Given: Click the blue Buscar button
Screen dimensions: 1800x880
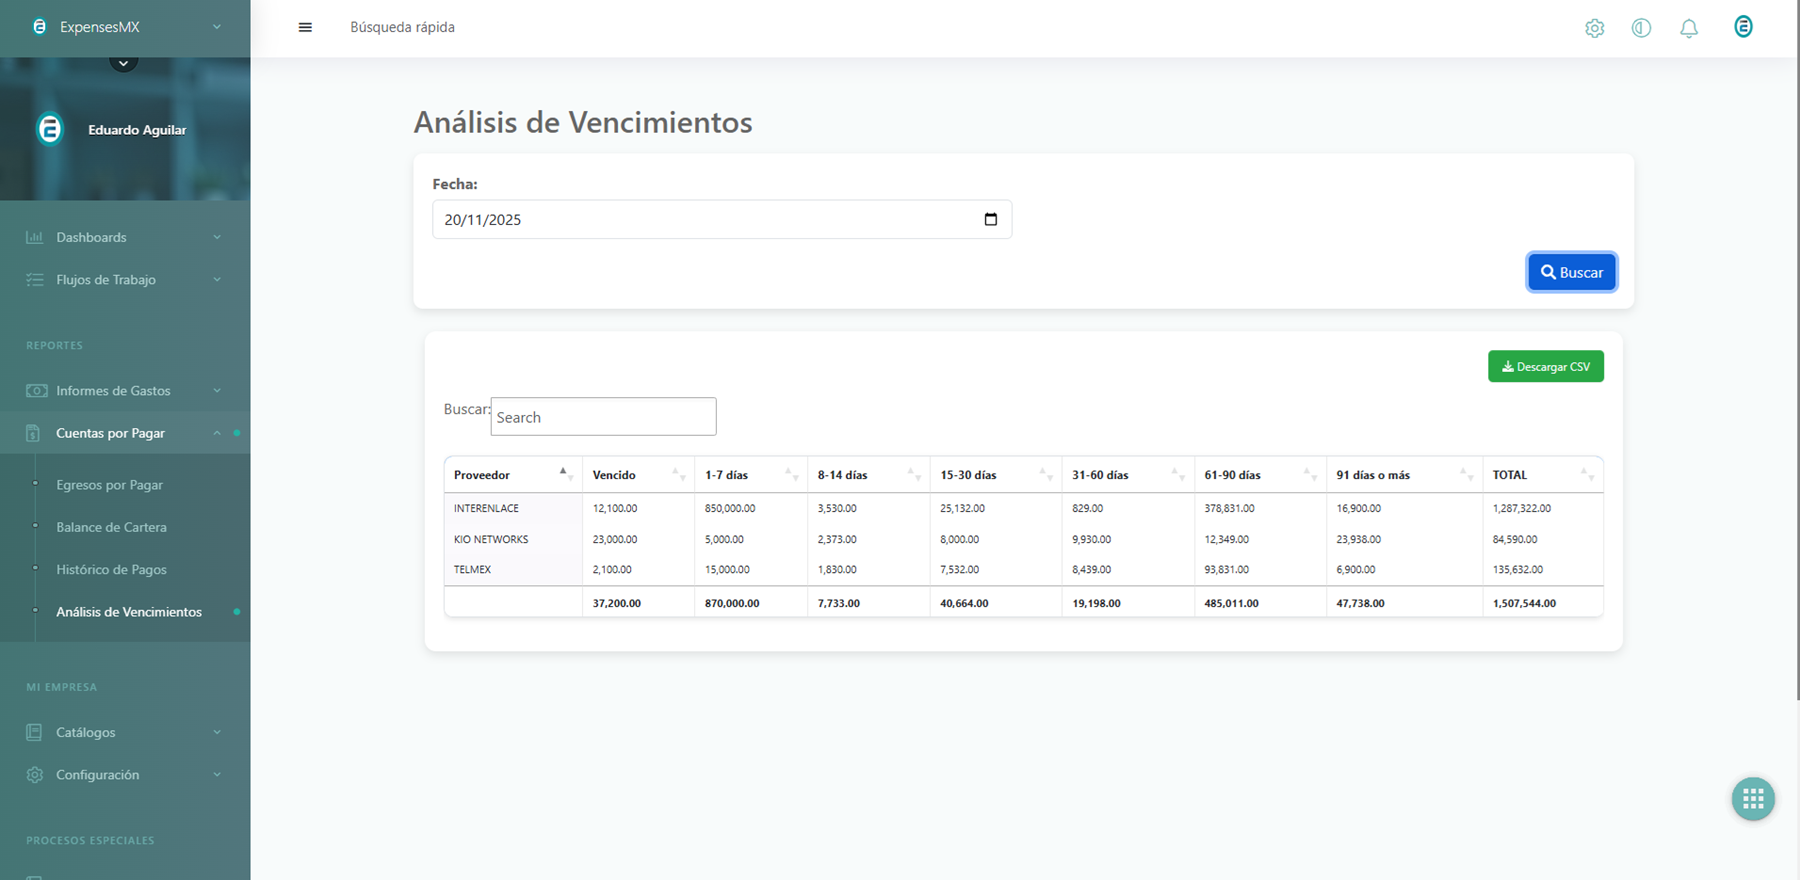Looking at the screenshot, I should 1571,272.
